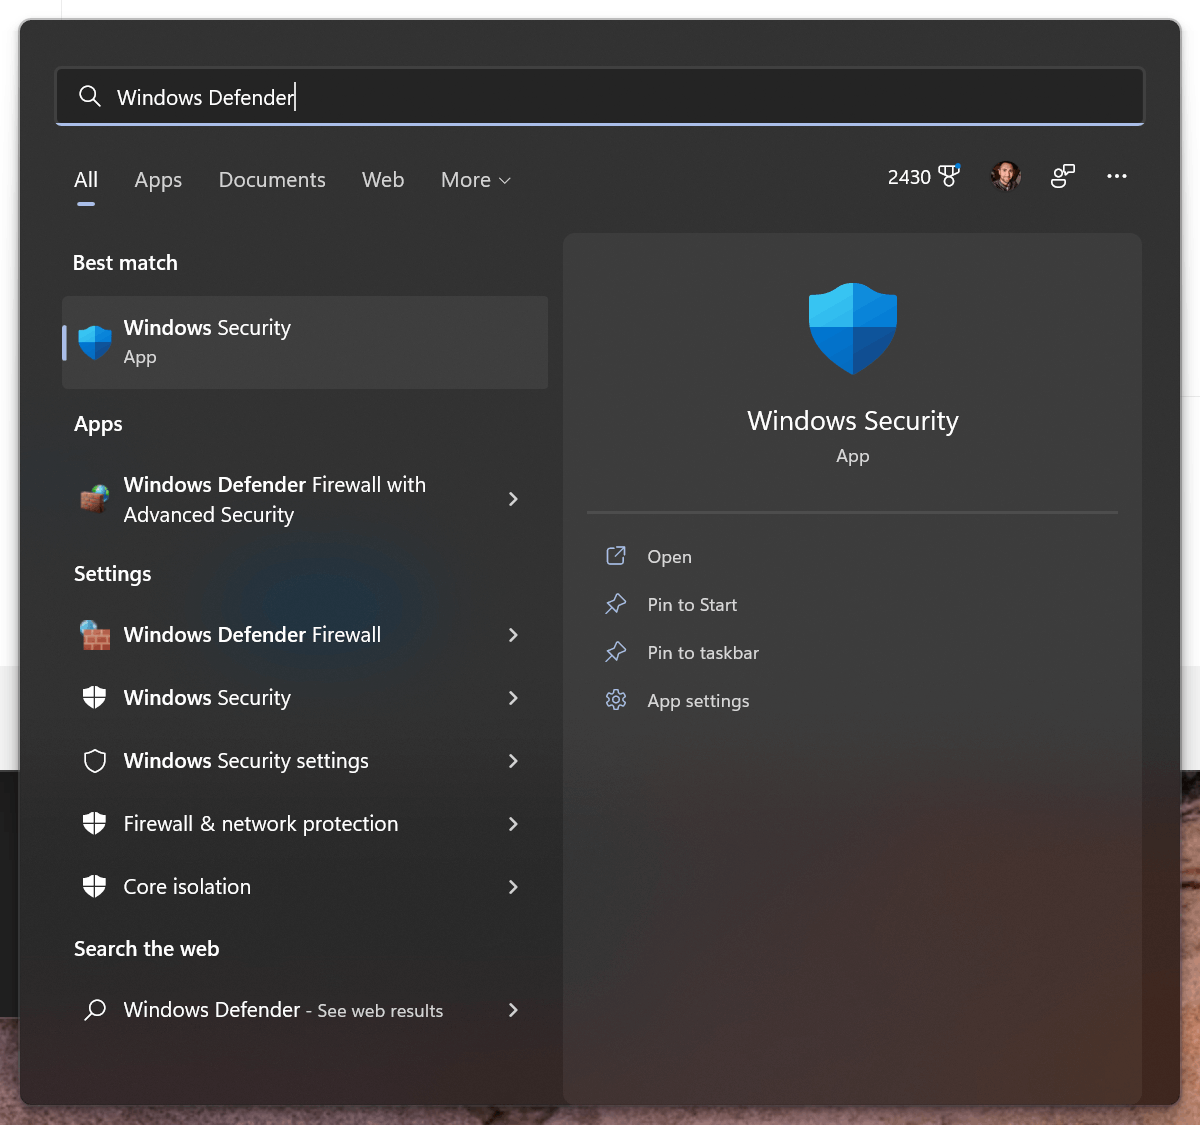Click the 2430 rewards points number

[909, 177]
